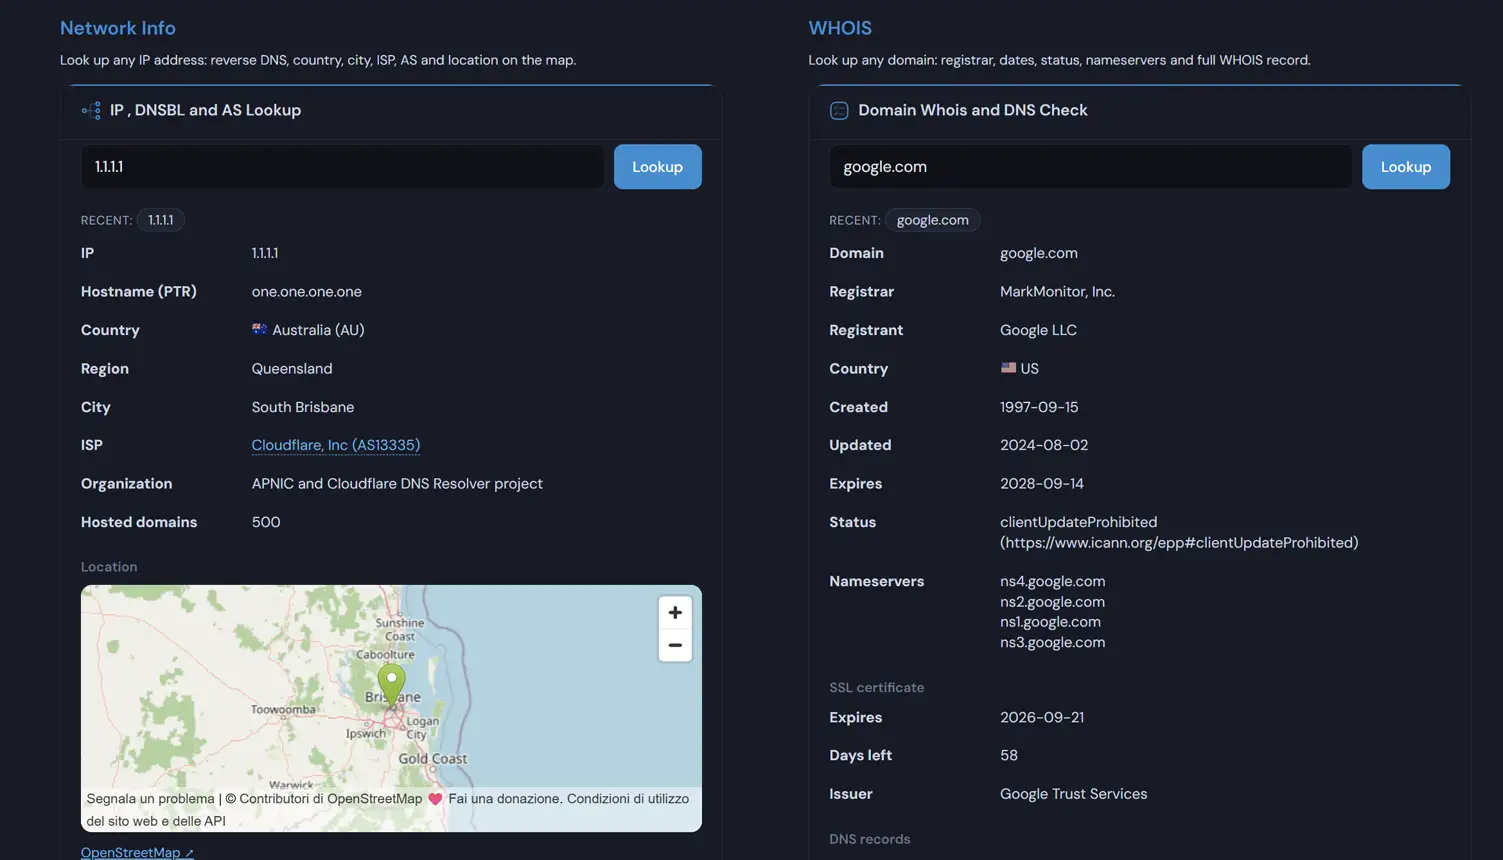Click the Australia flag icon
1503x860 pixels.
(259, 329)
